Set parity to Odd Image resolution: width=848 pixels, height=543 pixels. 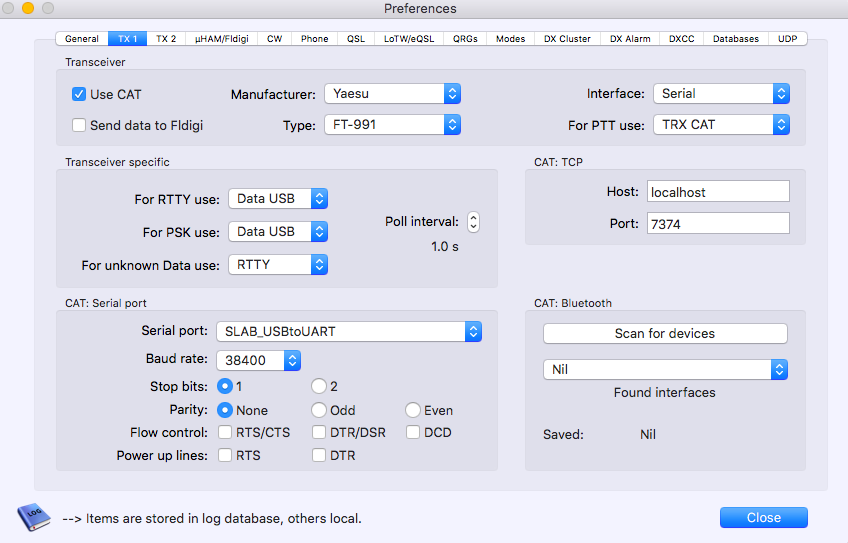[319, 410]
